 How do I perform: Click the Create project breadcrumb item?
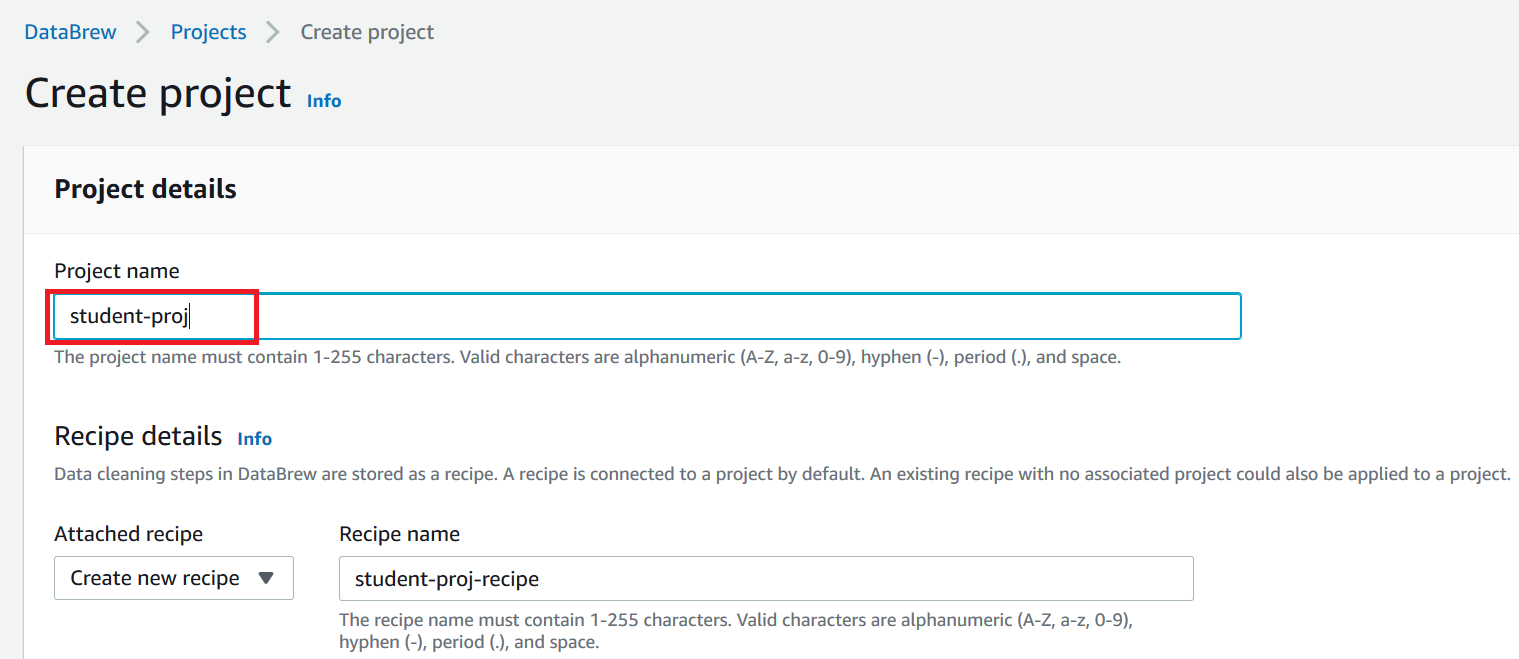coord(367,32)
